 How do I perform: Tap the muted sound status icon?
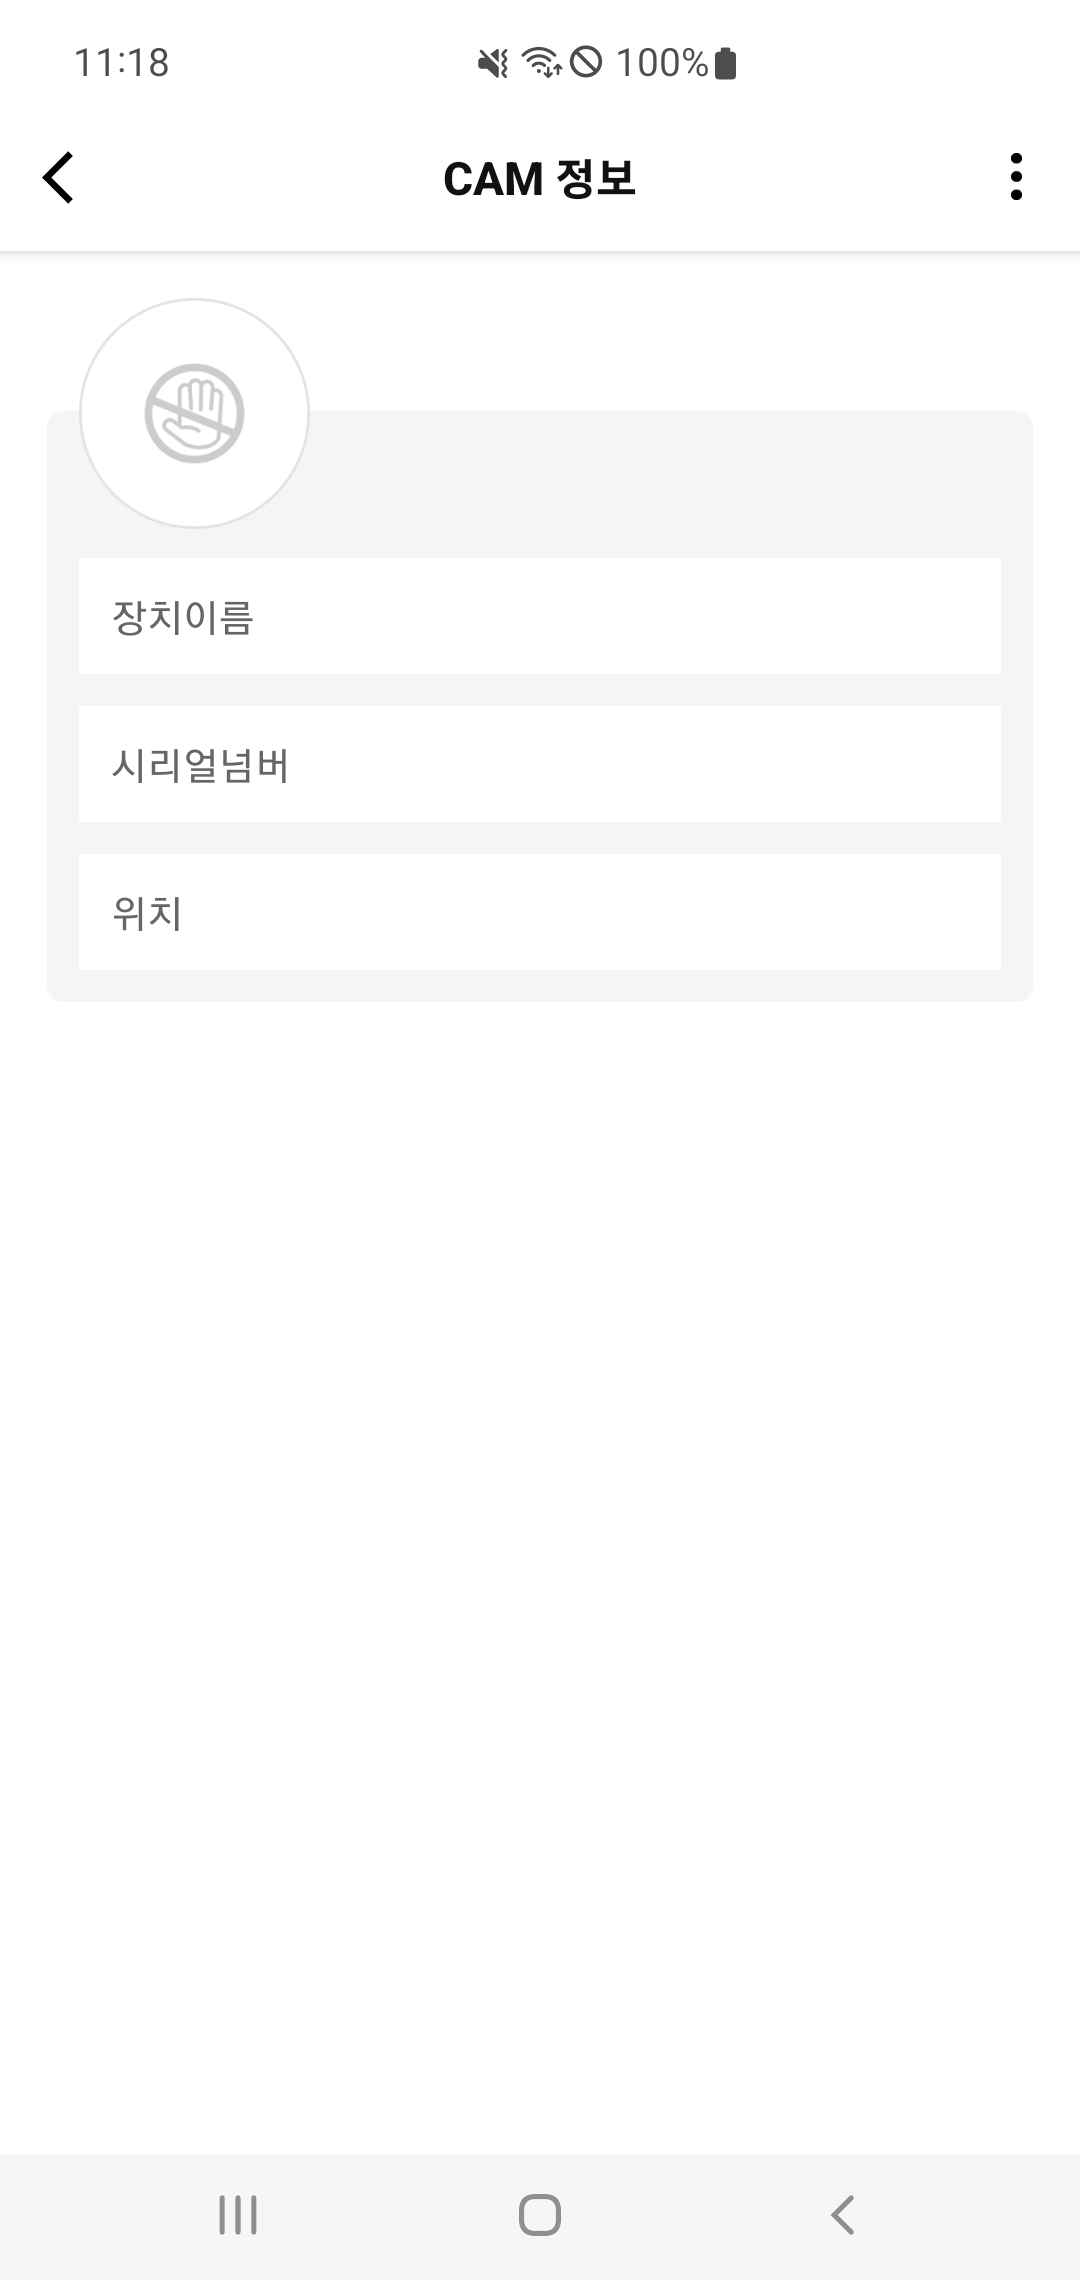pos(492,63)
